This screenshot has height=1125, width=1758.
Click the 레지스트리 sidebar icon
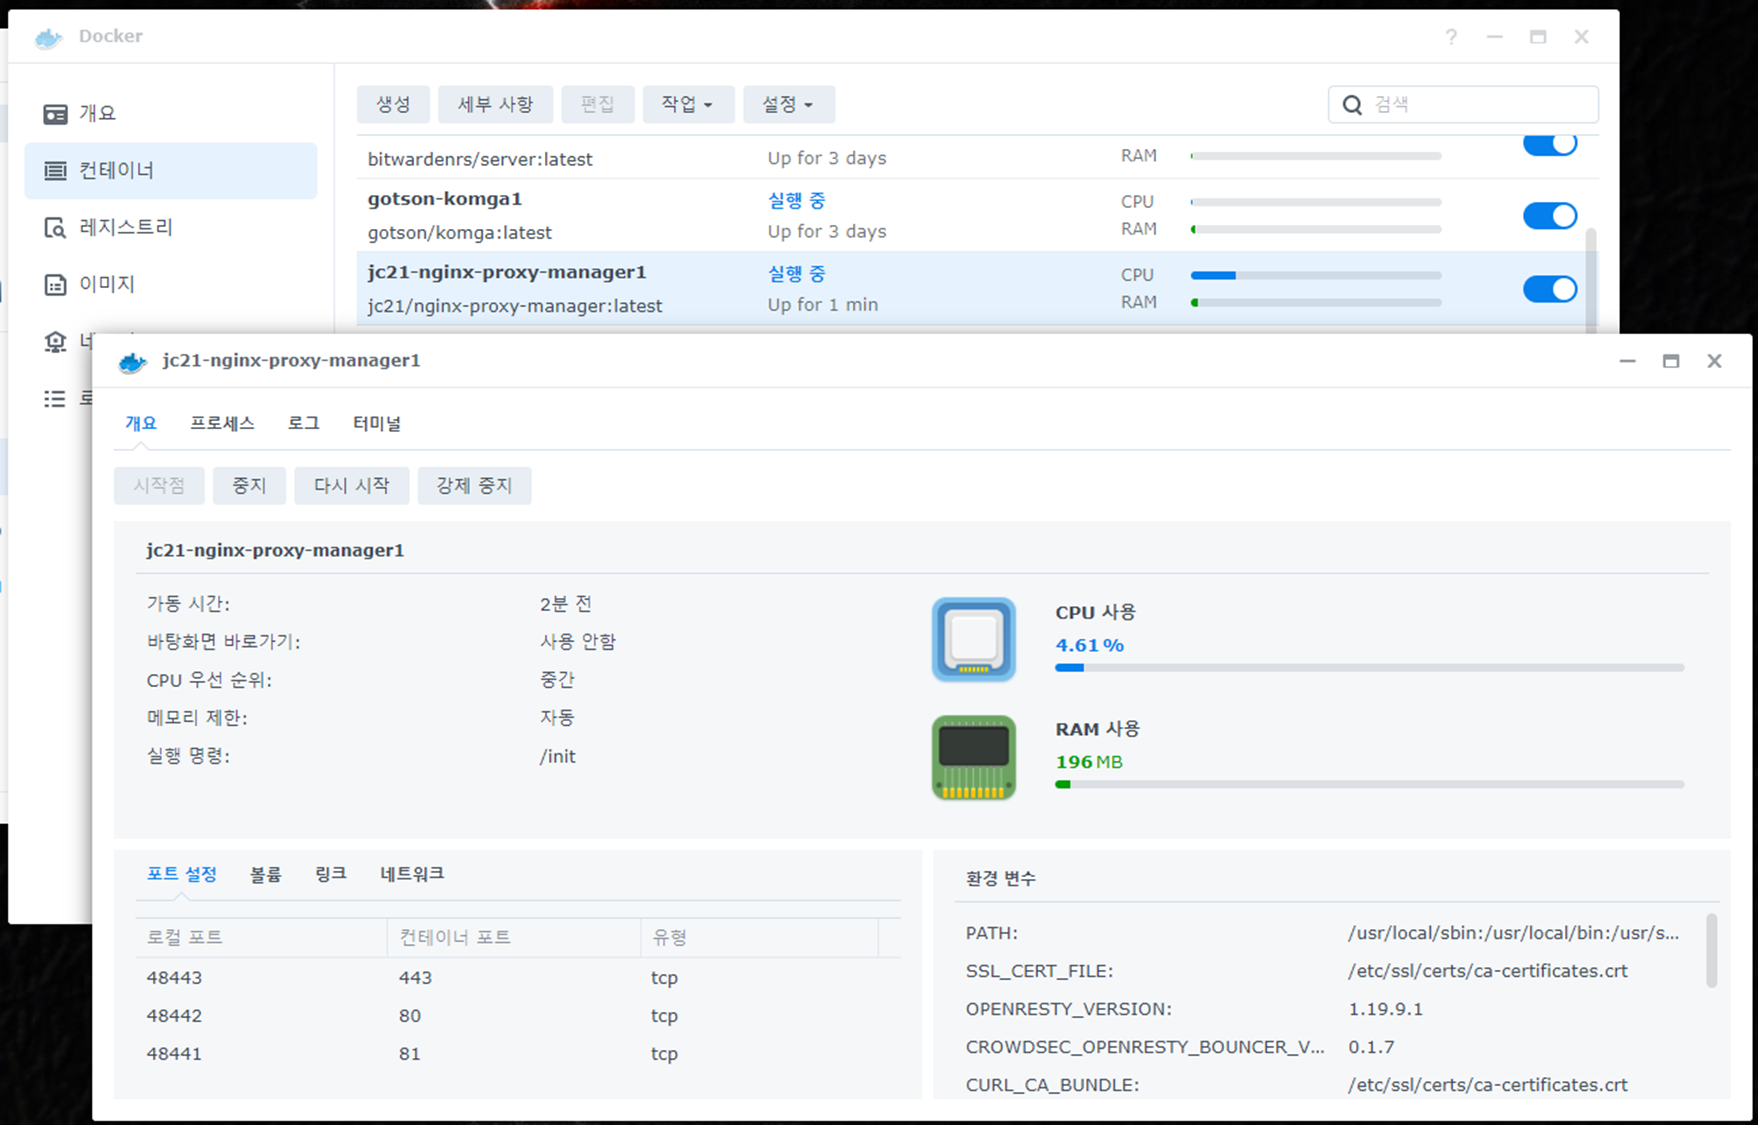tap(55, 228)
